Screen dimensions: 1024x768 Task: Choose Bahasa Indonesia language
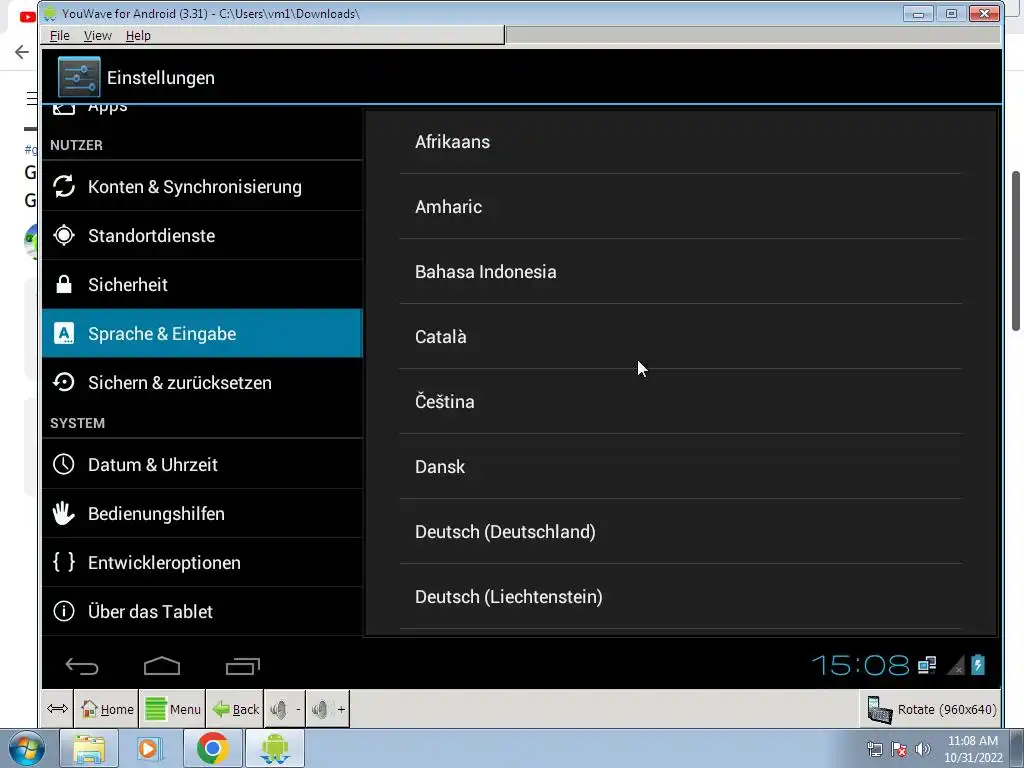680,272
